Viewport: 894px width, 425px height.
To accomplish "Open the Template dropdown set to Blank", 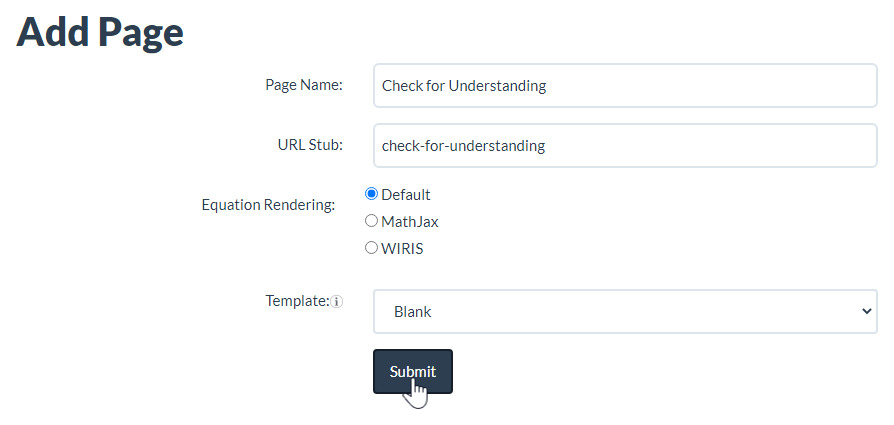I will point(625,311).
